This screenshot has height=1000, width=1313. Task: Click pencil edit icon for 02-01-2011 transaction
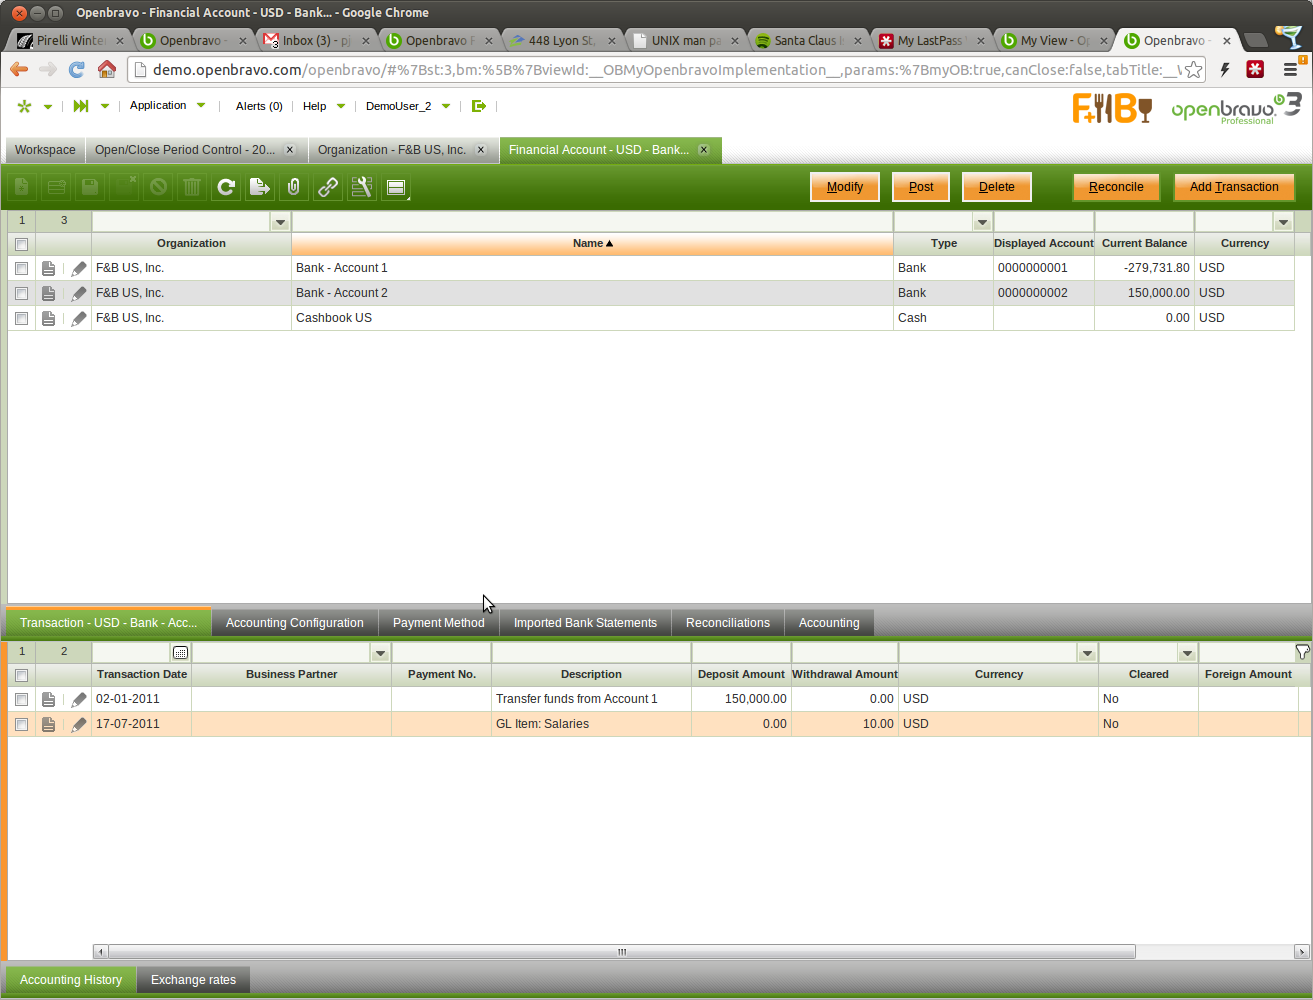79,699
